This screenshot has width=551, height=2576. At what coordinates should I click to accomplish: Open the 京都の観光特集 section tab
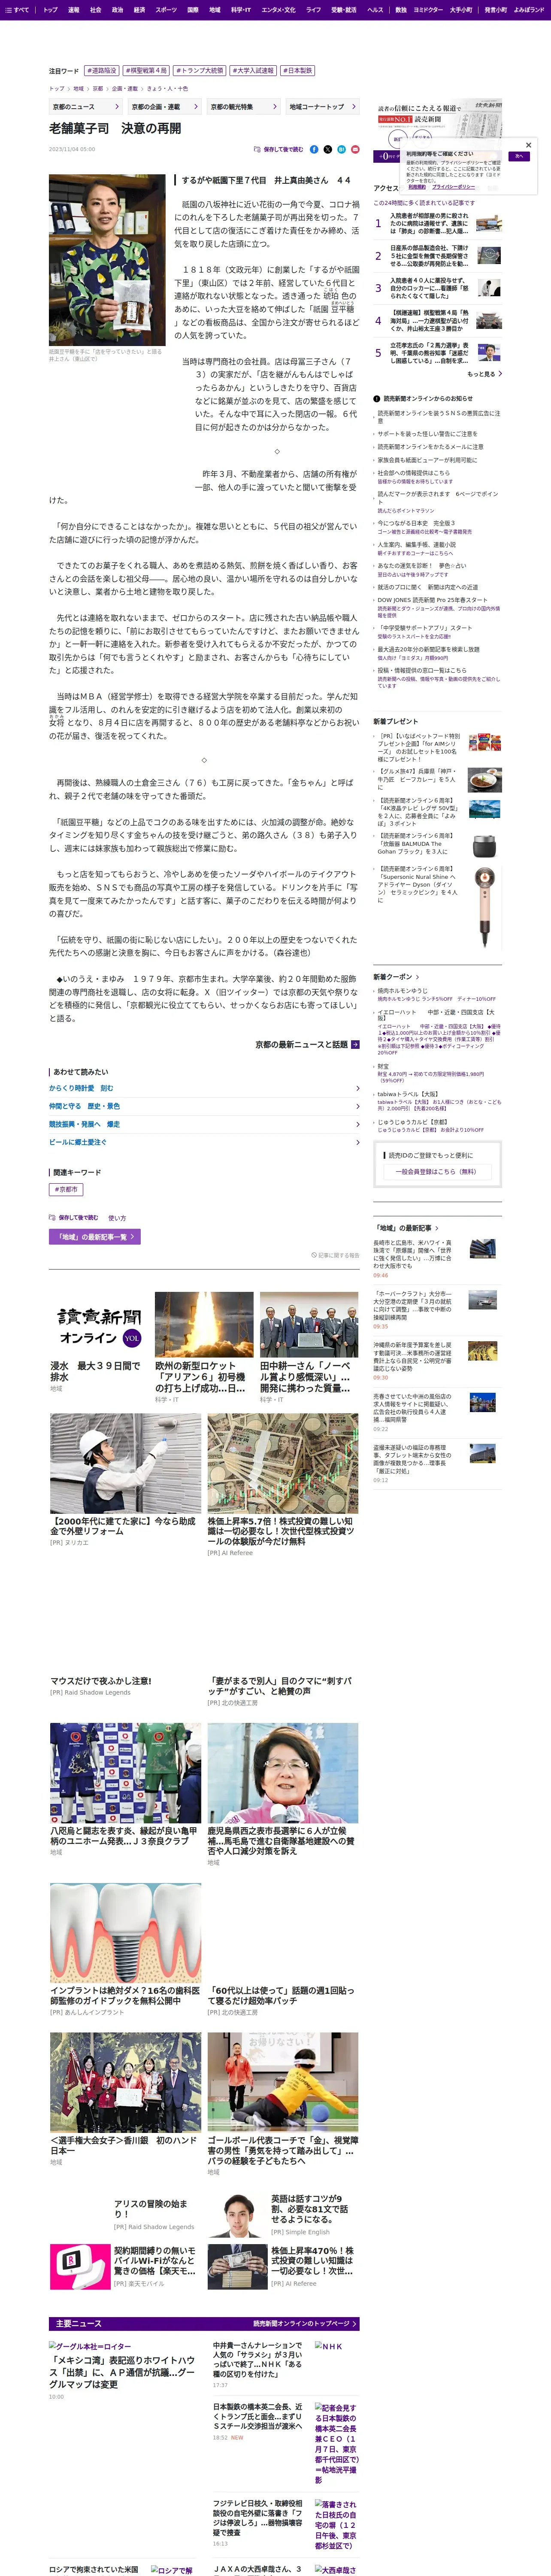coord(244,107)
